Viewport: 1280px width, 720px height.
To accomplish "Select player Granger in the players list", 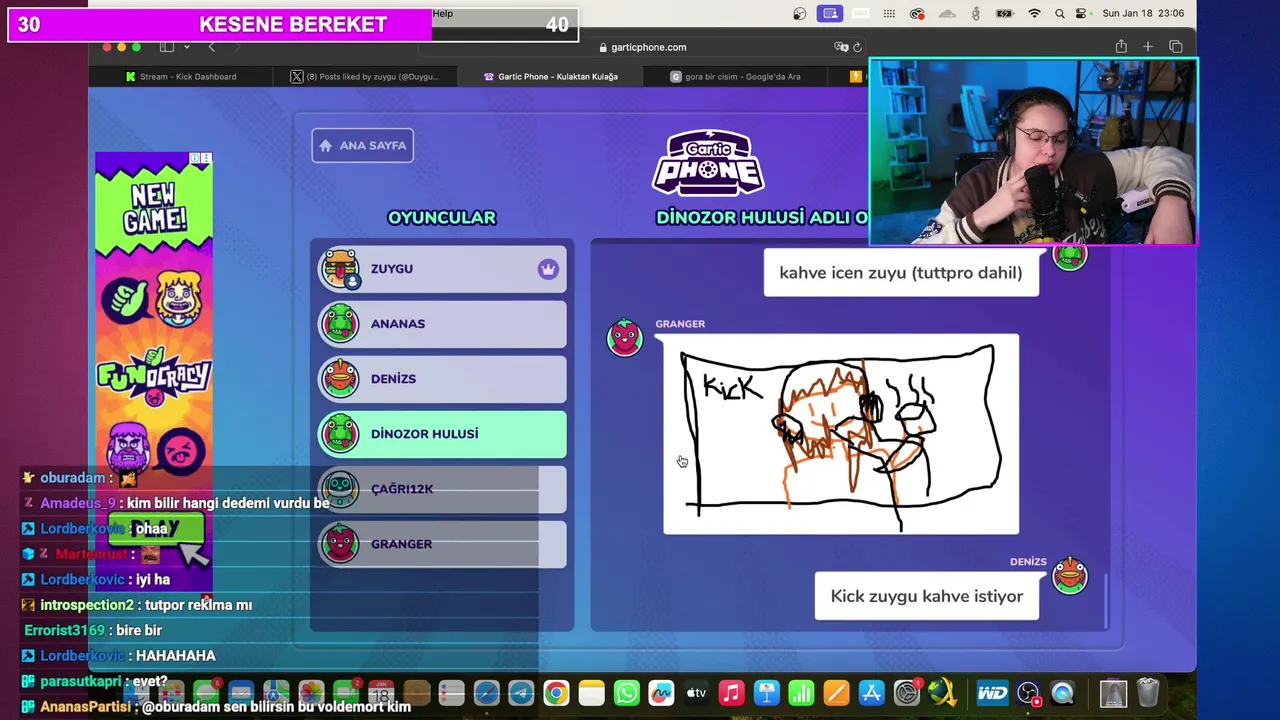I will click(442, 544).
